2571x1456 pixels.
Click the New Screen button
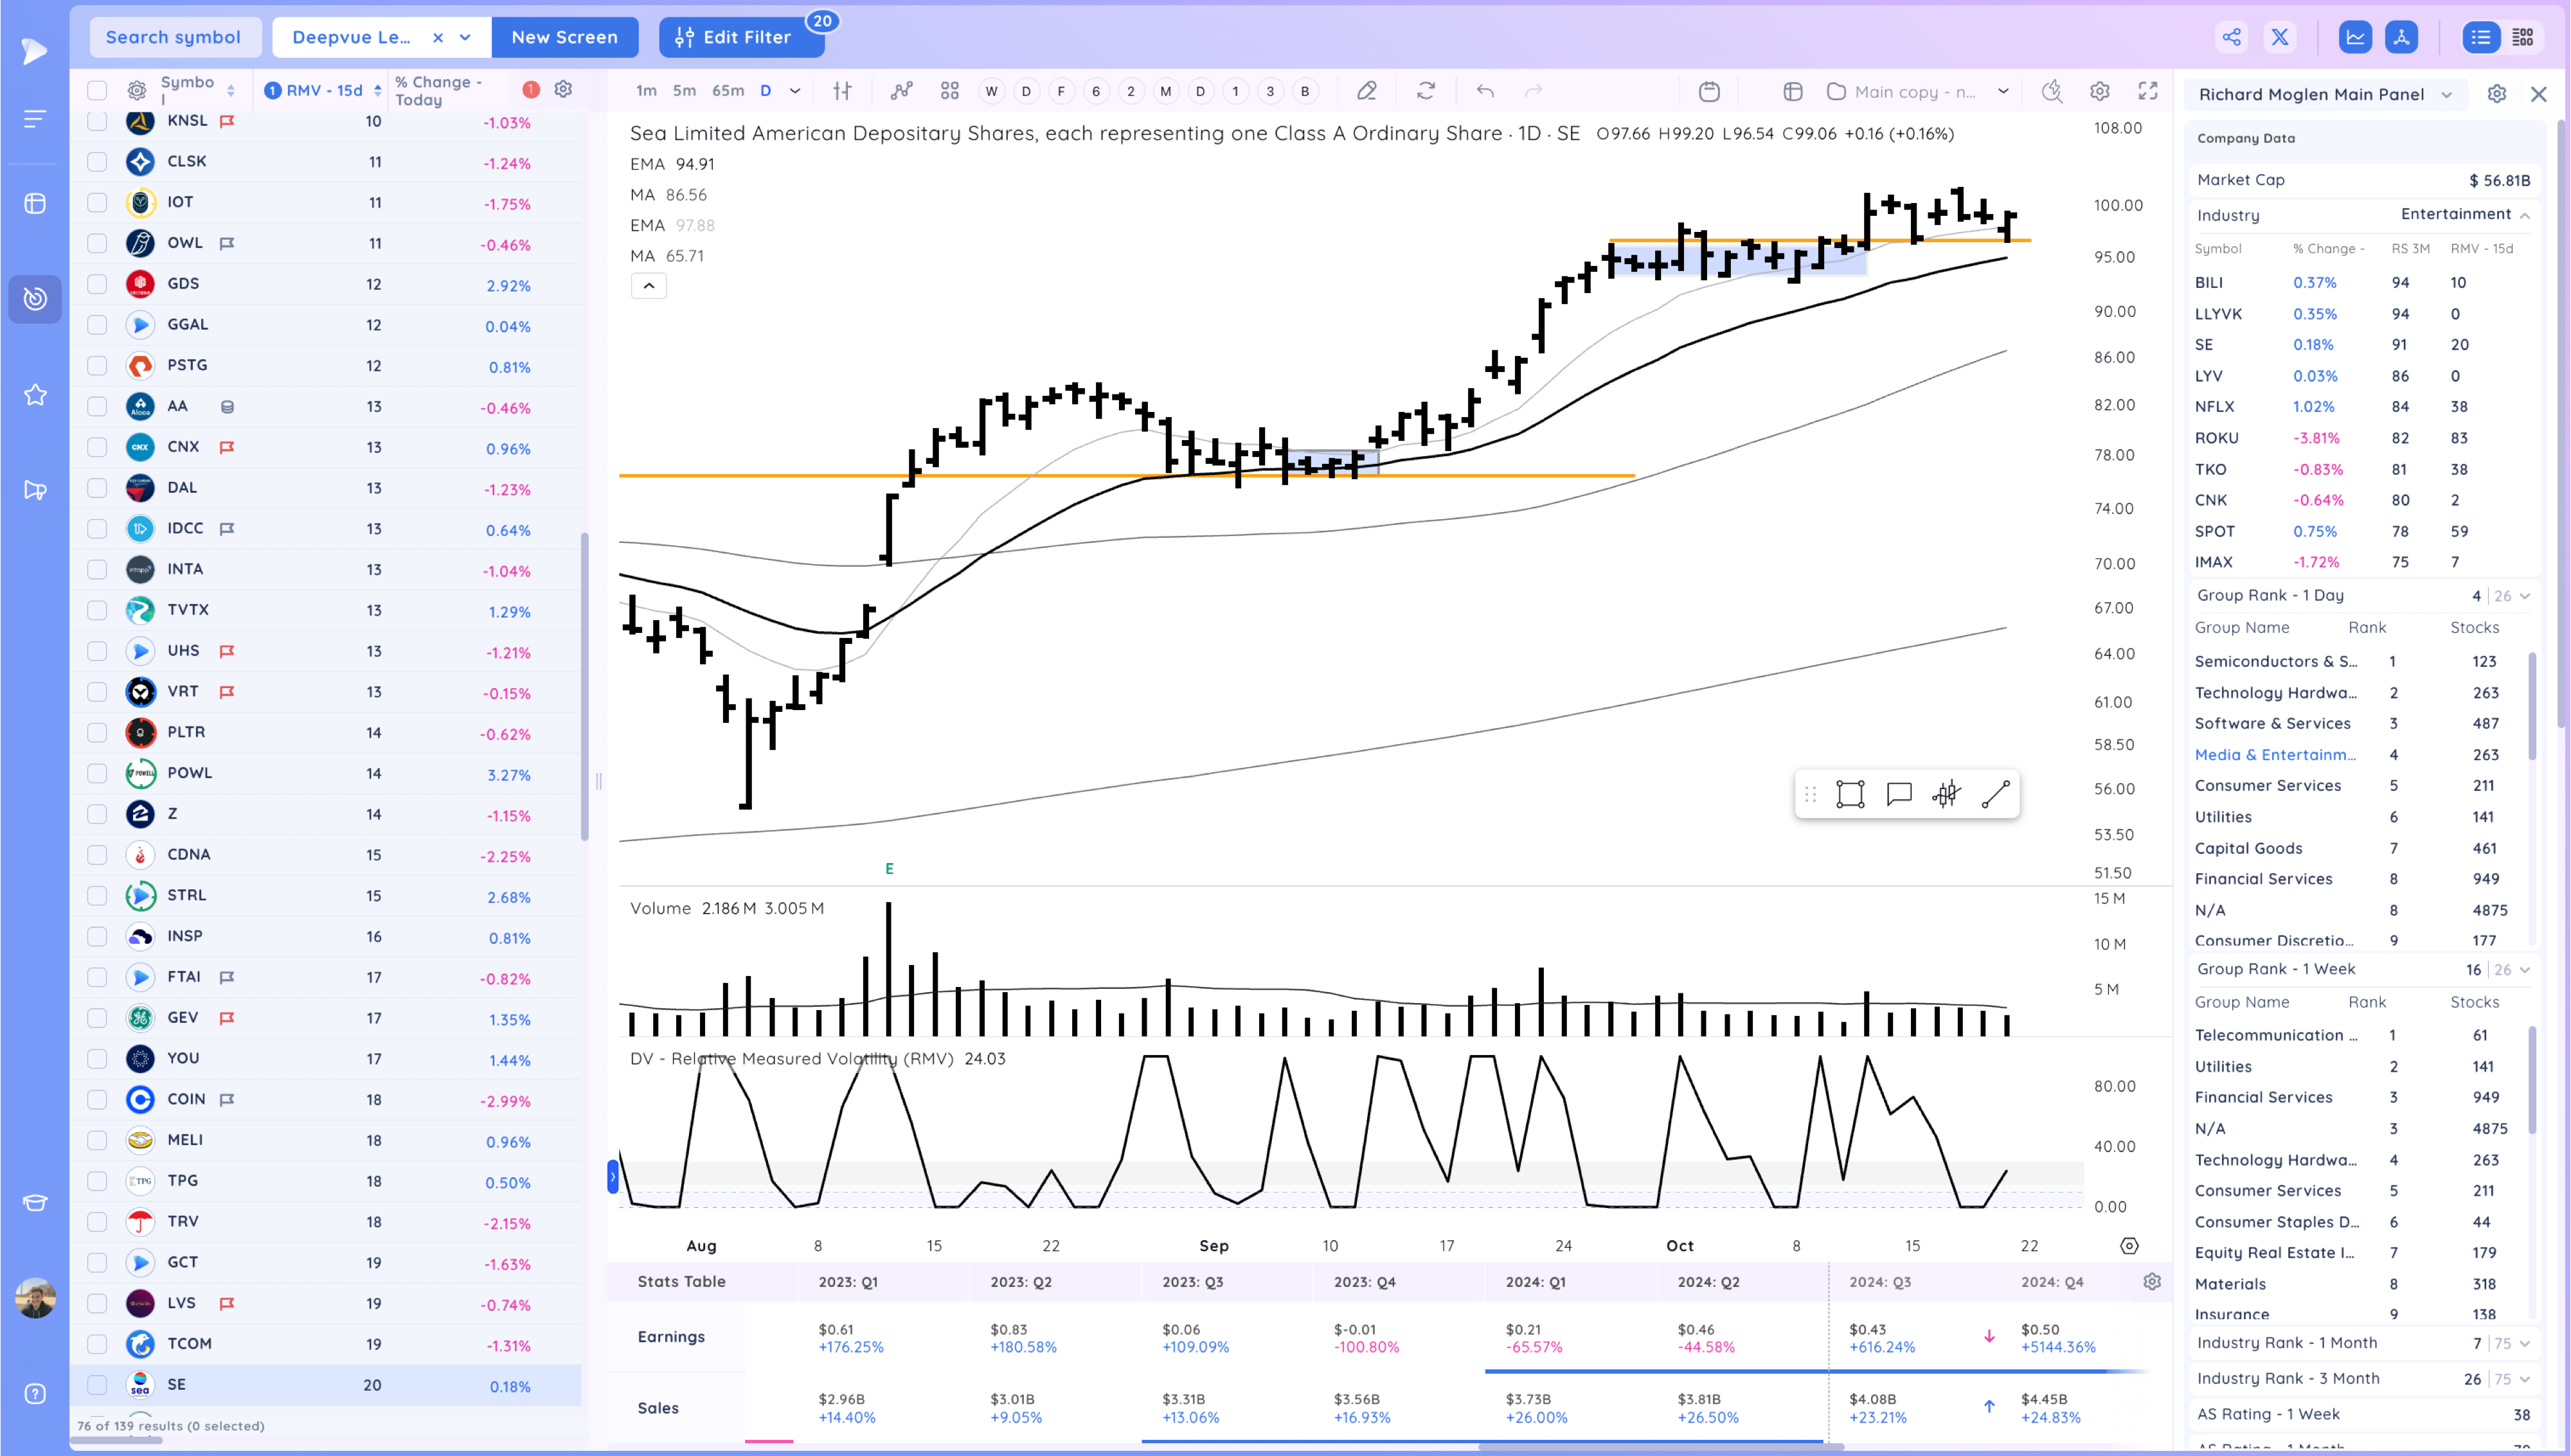tap(564, 38)
